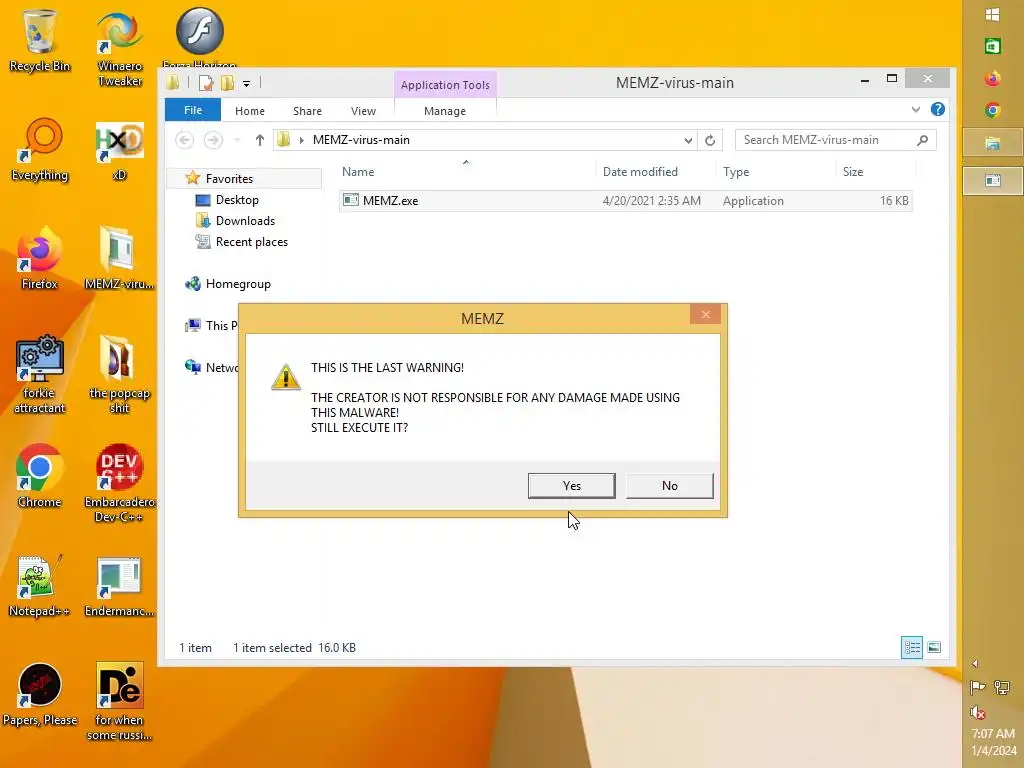Switch to details view in status bar
Image resolution: width=1024 pixels, height=768 pixels.
pyautogui.click(x=912, y=647)
